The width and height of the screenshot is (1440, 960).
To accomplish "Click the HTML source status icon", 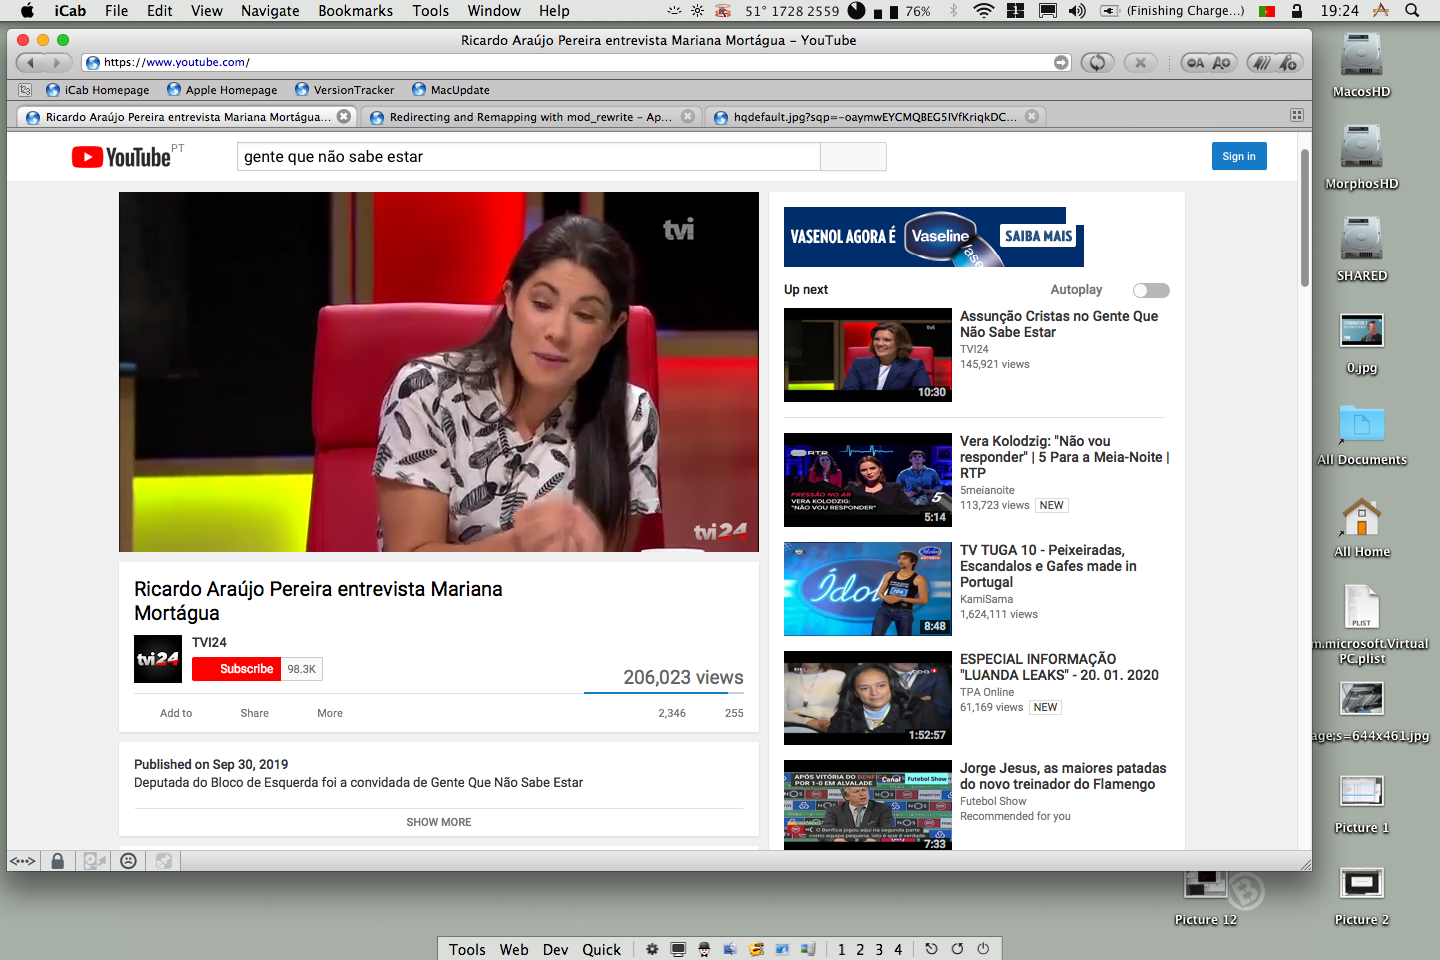I will (23, 860).
